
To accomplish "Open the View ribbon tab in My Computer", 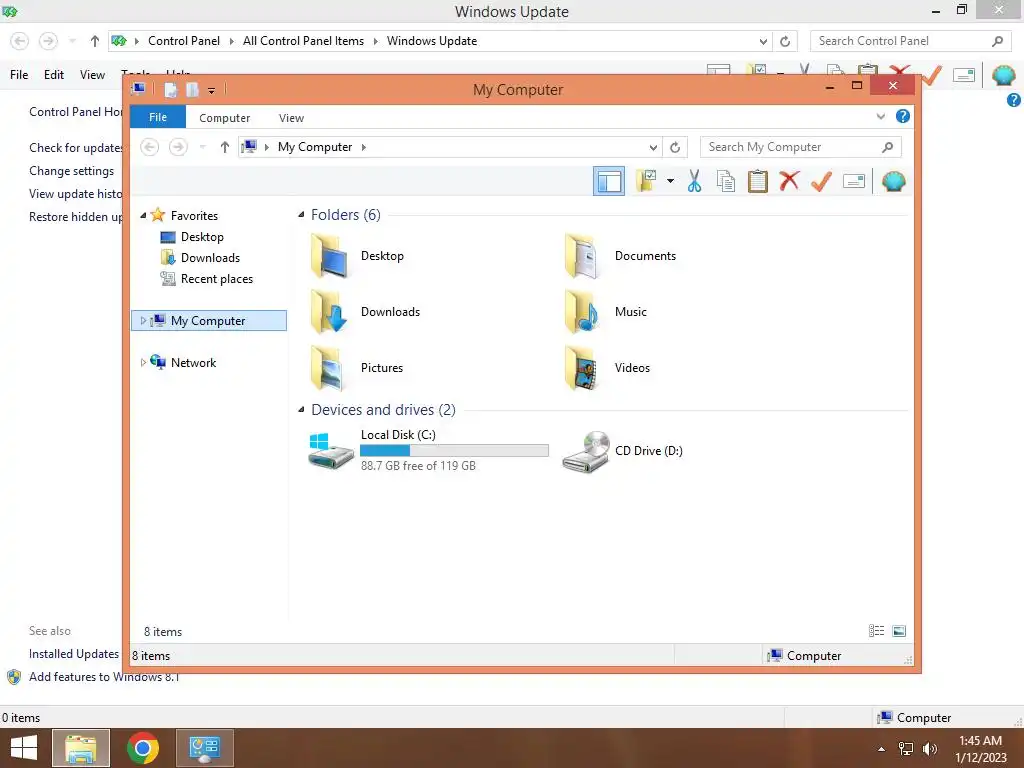I will coord(291,118).
